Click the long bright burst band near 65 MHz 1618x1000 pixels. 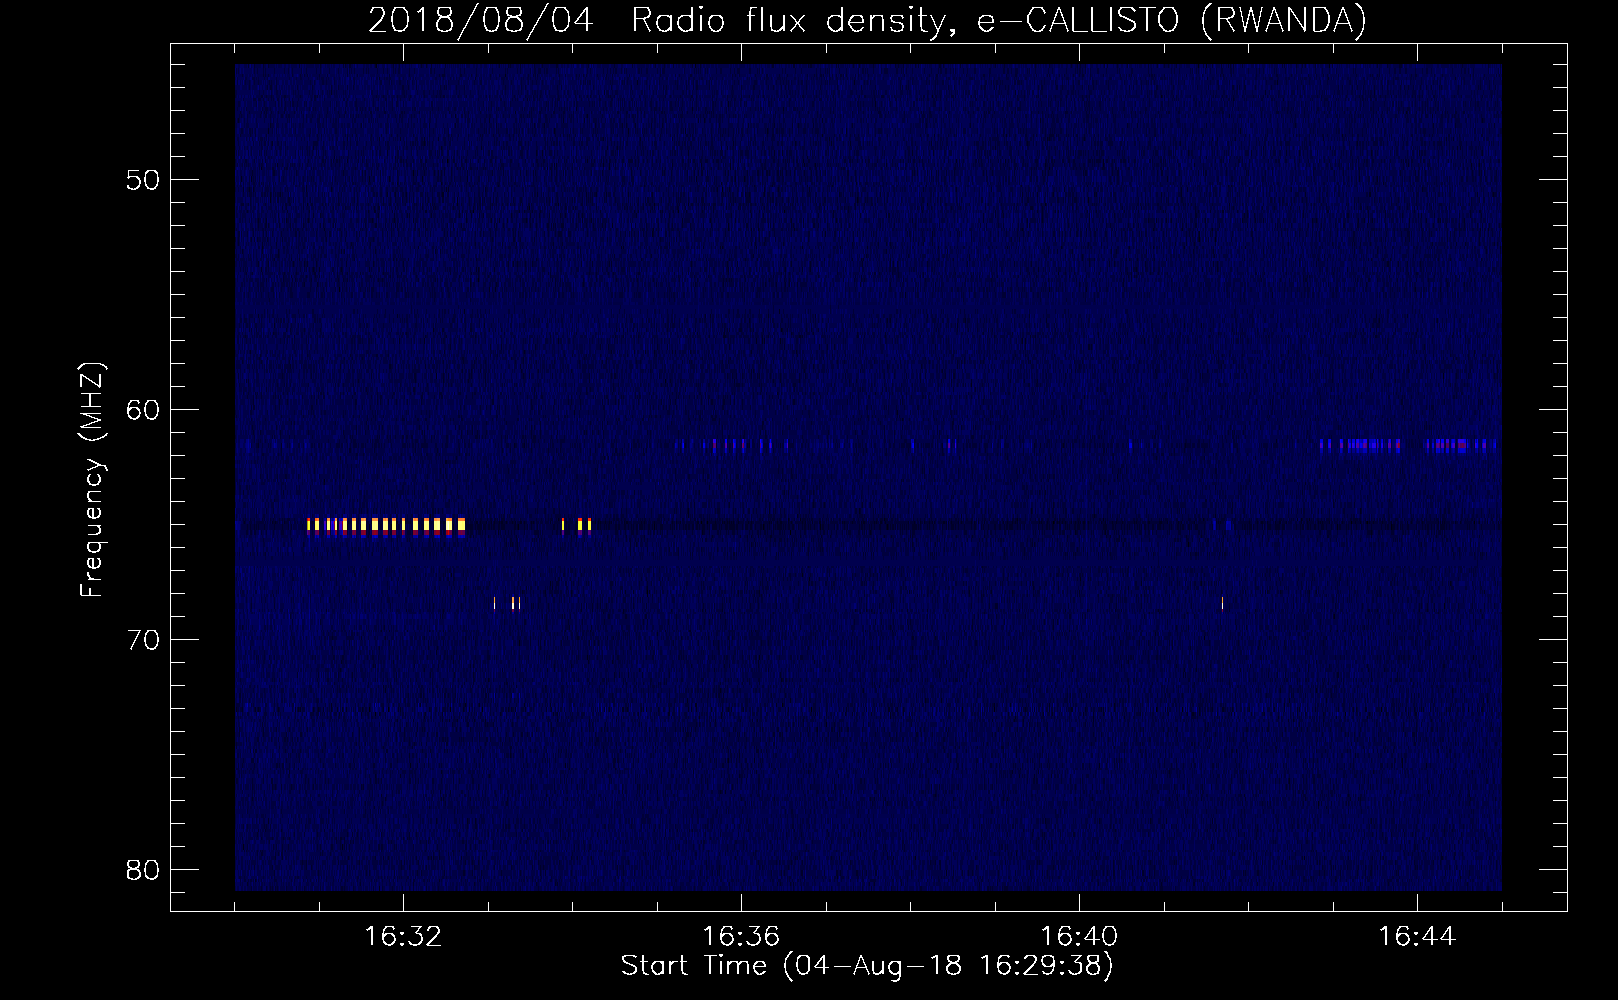[x=386, y=526]
